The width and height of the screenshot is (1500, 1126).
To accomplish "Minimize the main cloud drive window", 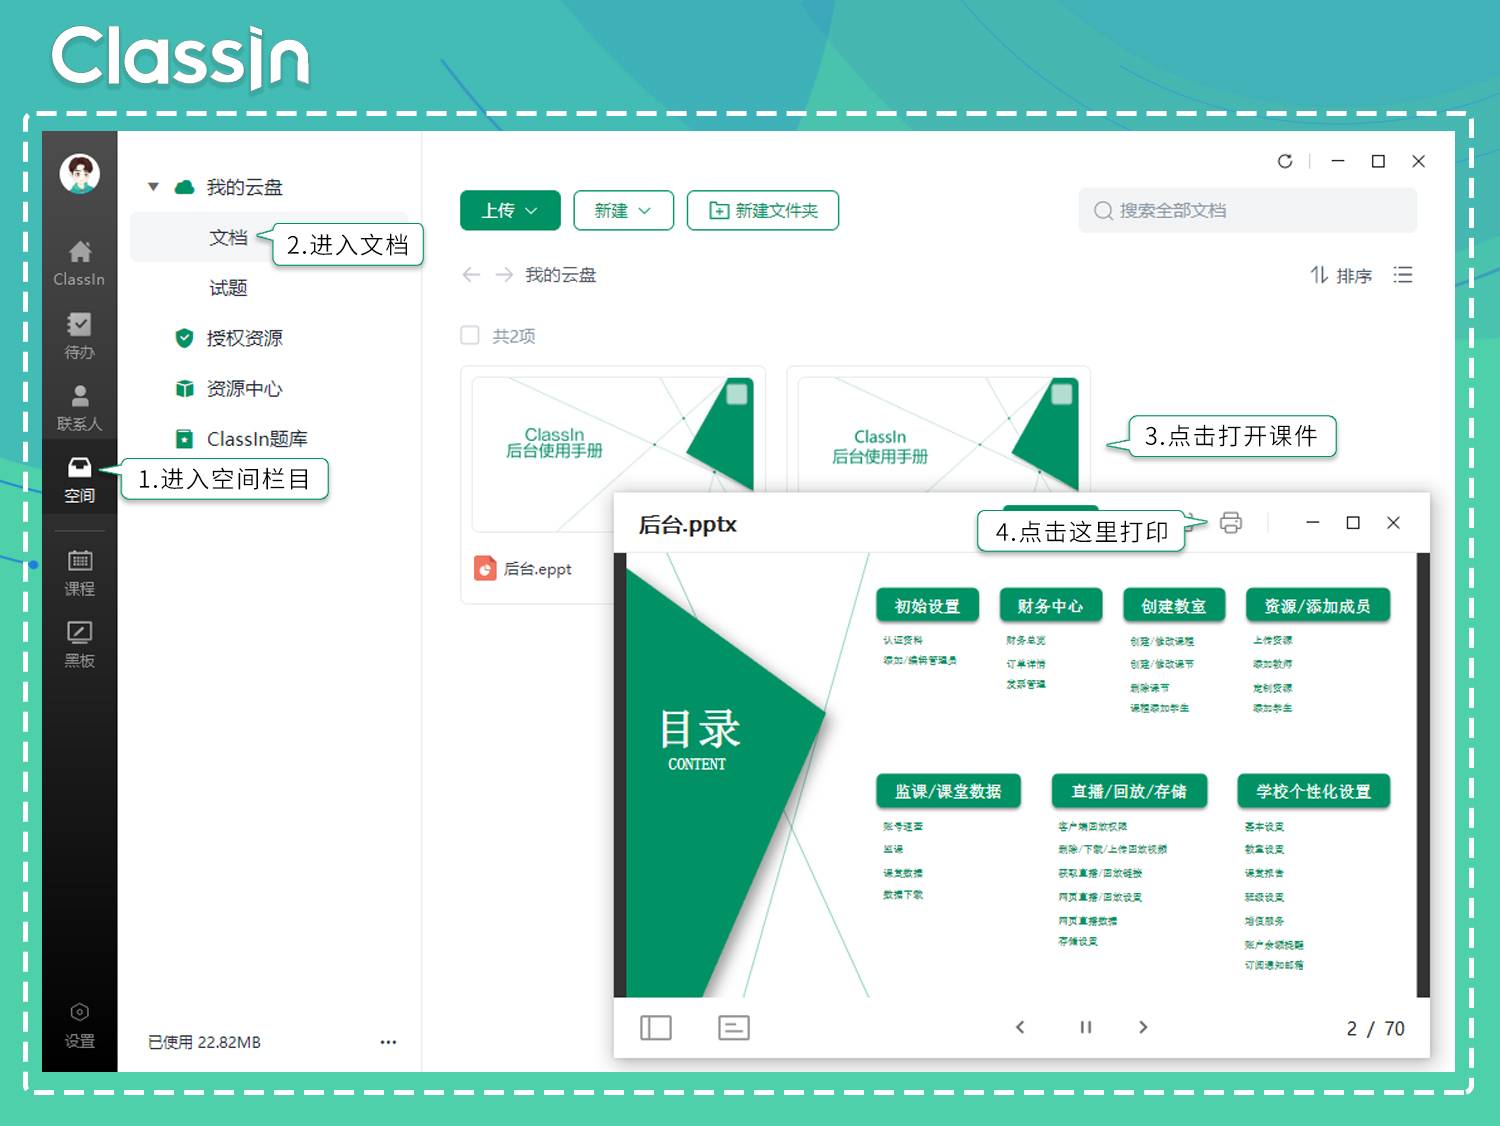I will [x=1338, y=161].
